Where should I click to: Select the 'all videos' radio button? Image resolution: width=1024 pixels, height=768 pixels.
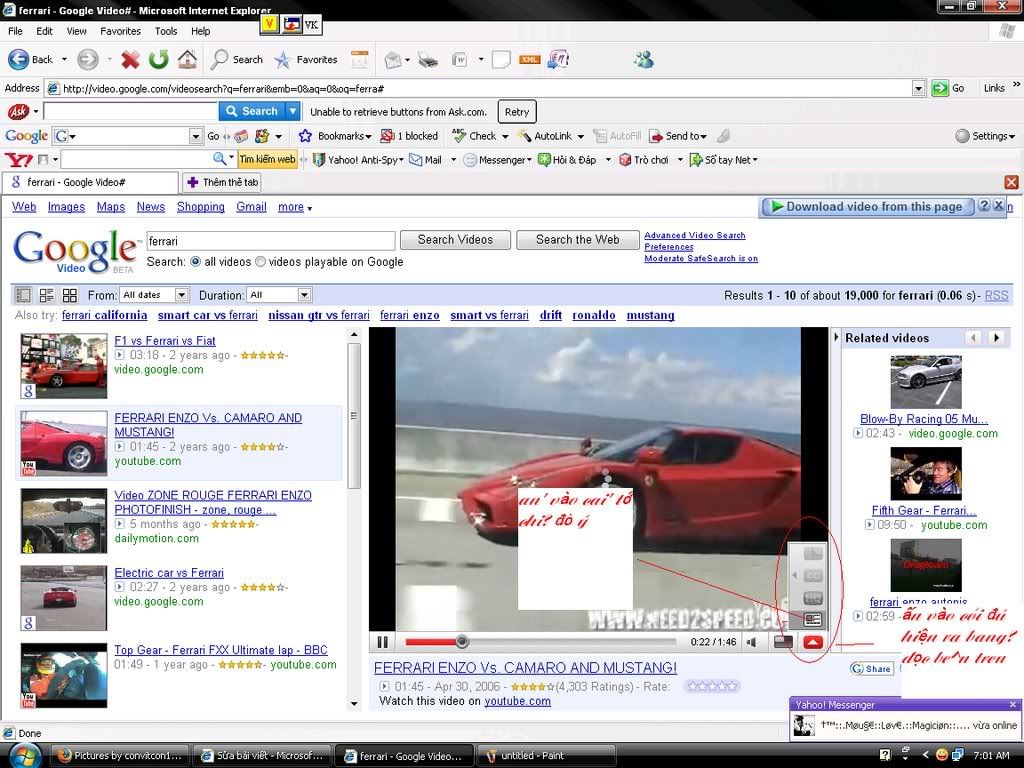tap(195, 261)
